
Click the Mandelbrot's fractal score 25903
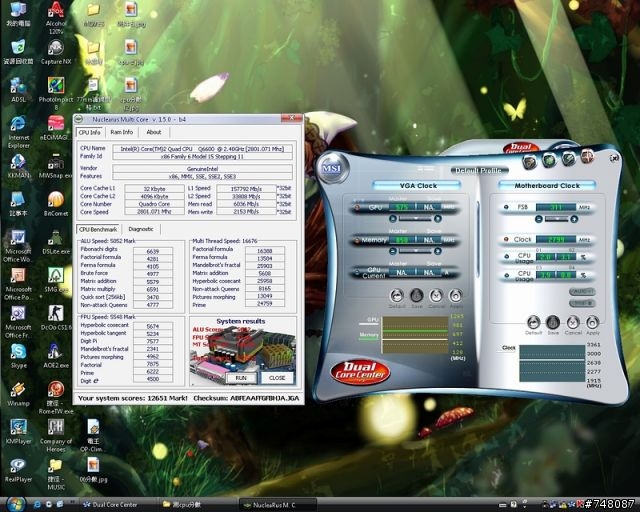[x=265, y=266]
